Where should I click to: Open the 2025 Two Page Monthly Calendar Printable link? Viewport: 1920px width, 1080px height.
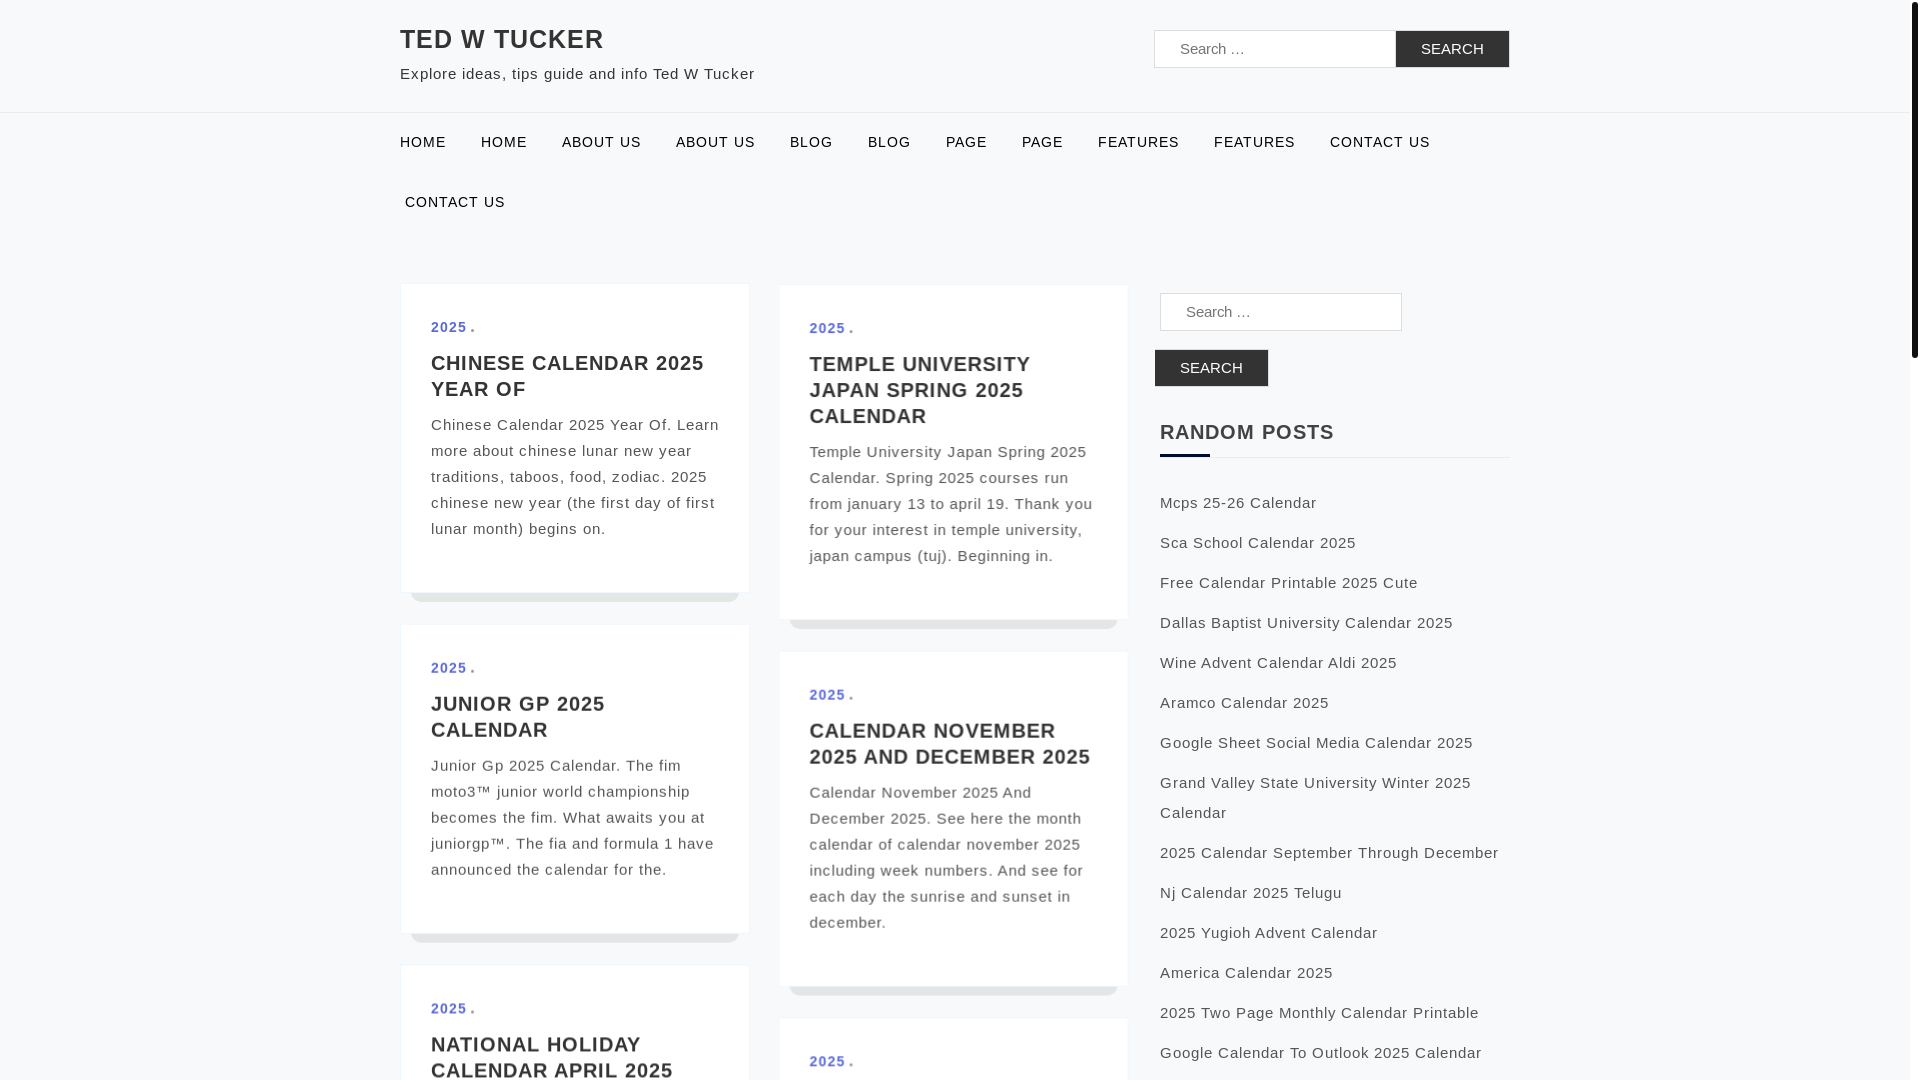pos(1319,1013)
